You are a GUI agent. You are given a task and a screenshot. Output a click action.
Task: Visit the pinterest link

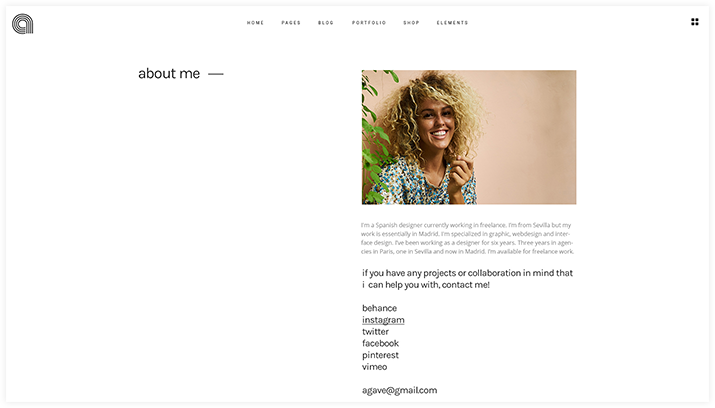coord(380,355)
